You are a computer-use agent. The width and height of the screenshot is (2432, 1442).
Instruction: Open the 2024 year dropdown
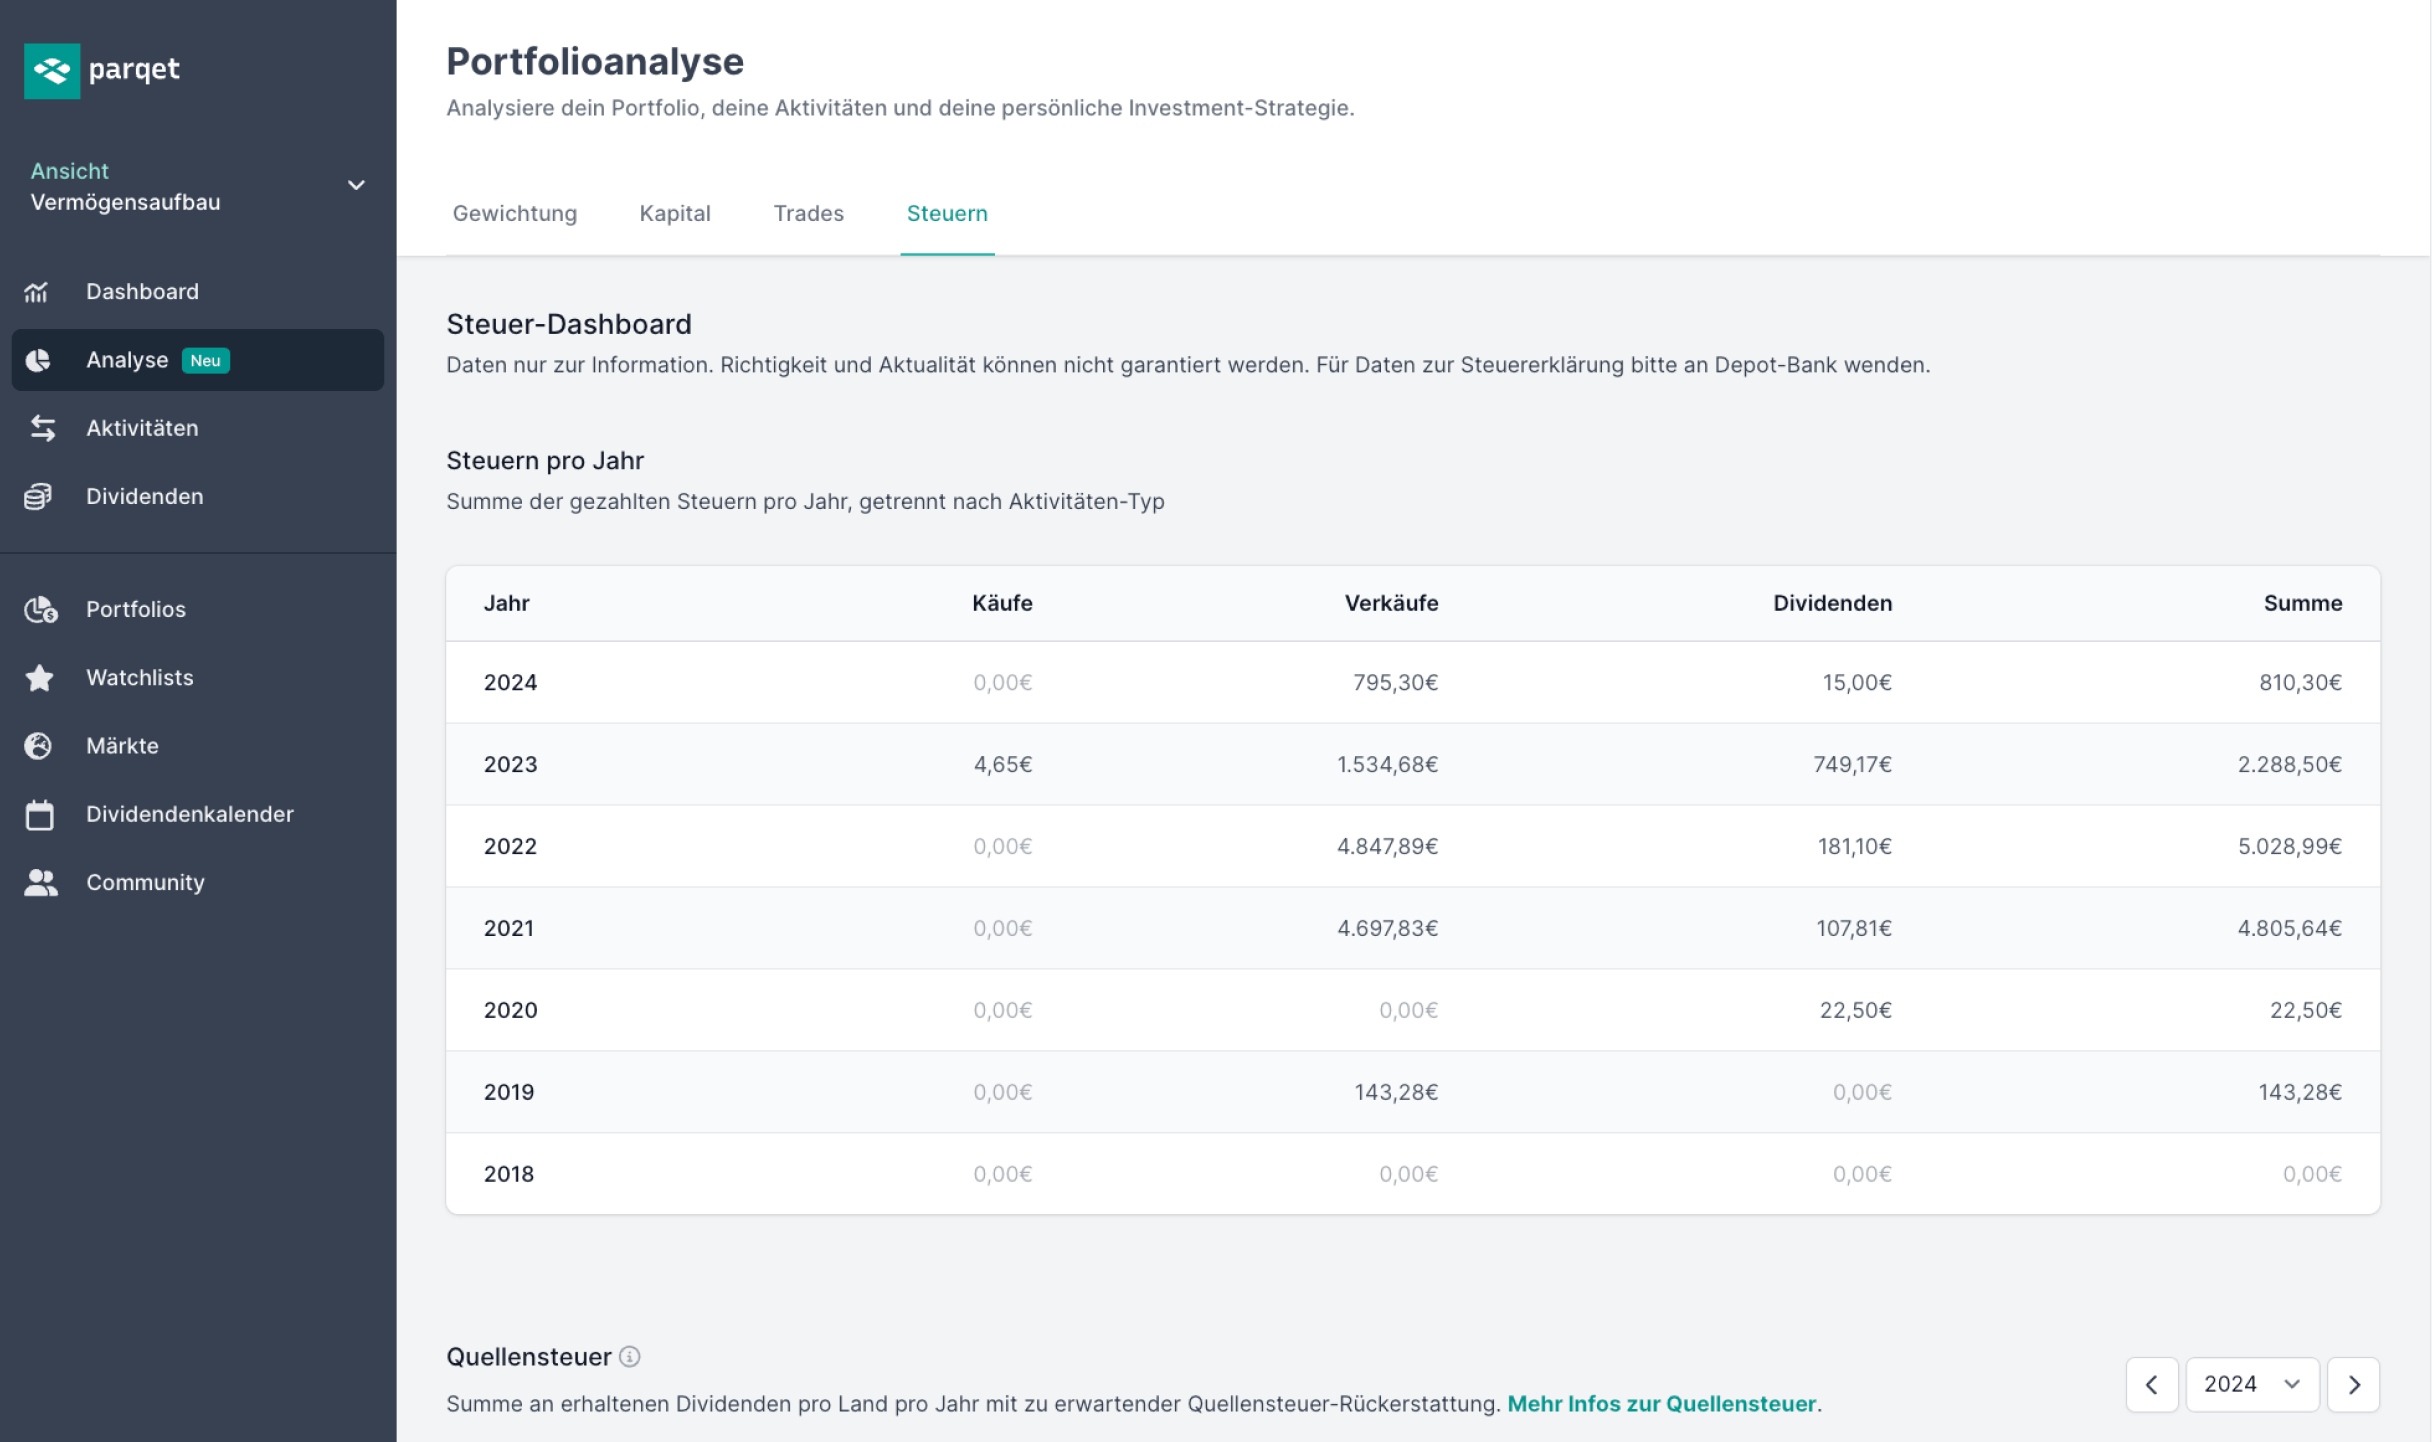[x=2252, y=1384]
